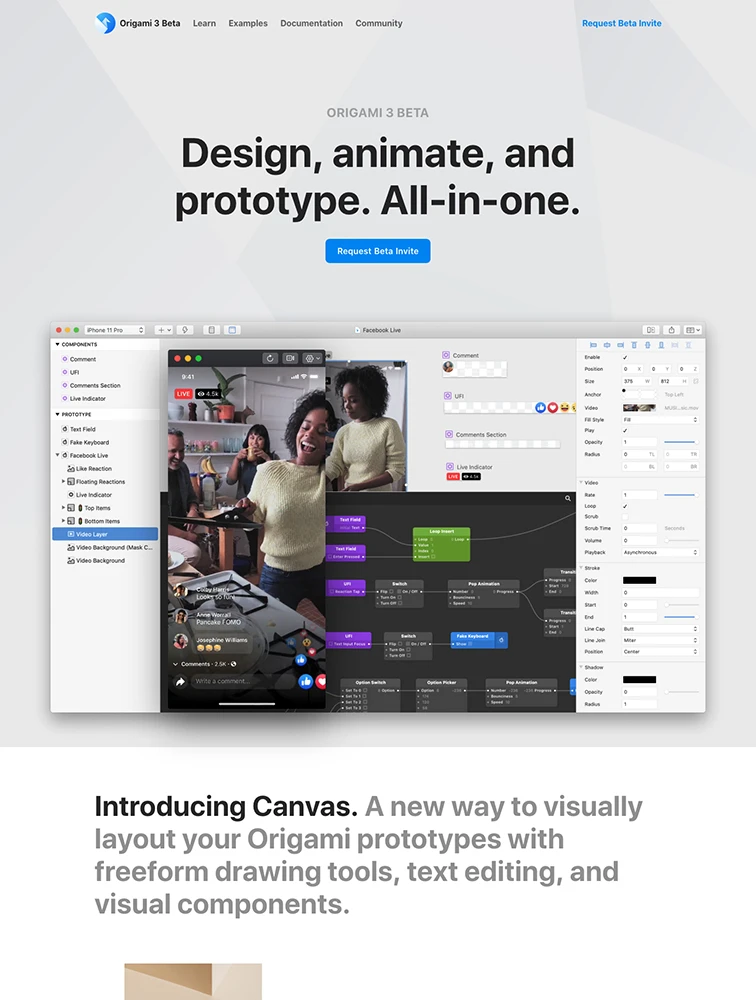
Task: Click the align top edges icon
Action: tap(634, 345)
